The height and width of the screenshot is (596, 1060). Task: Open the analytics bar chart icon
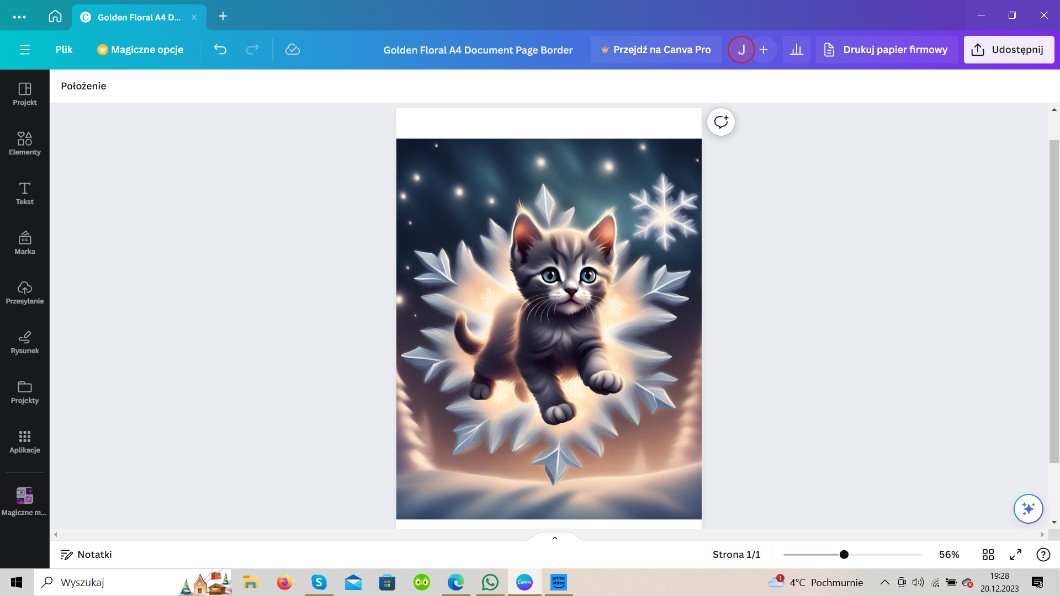pos(796,49)
